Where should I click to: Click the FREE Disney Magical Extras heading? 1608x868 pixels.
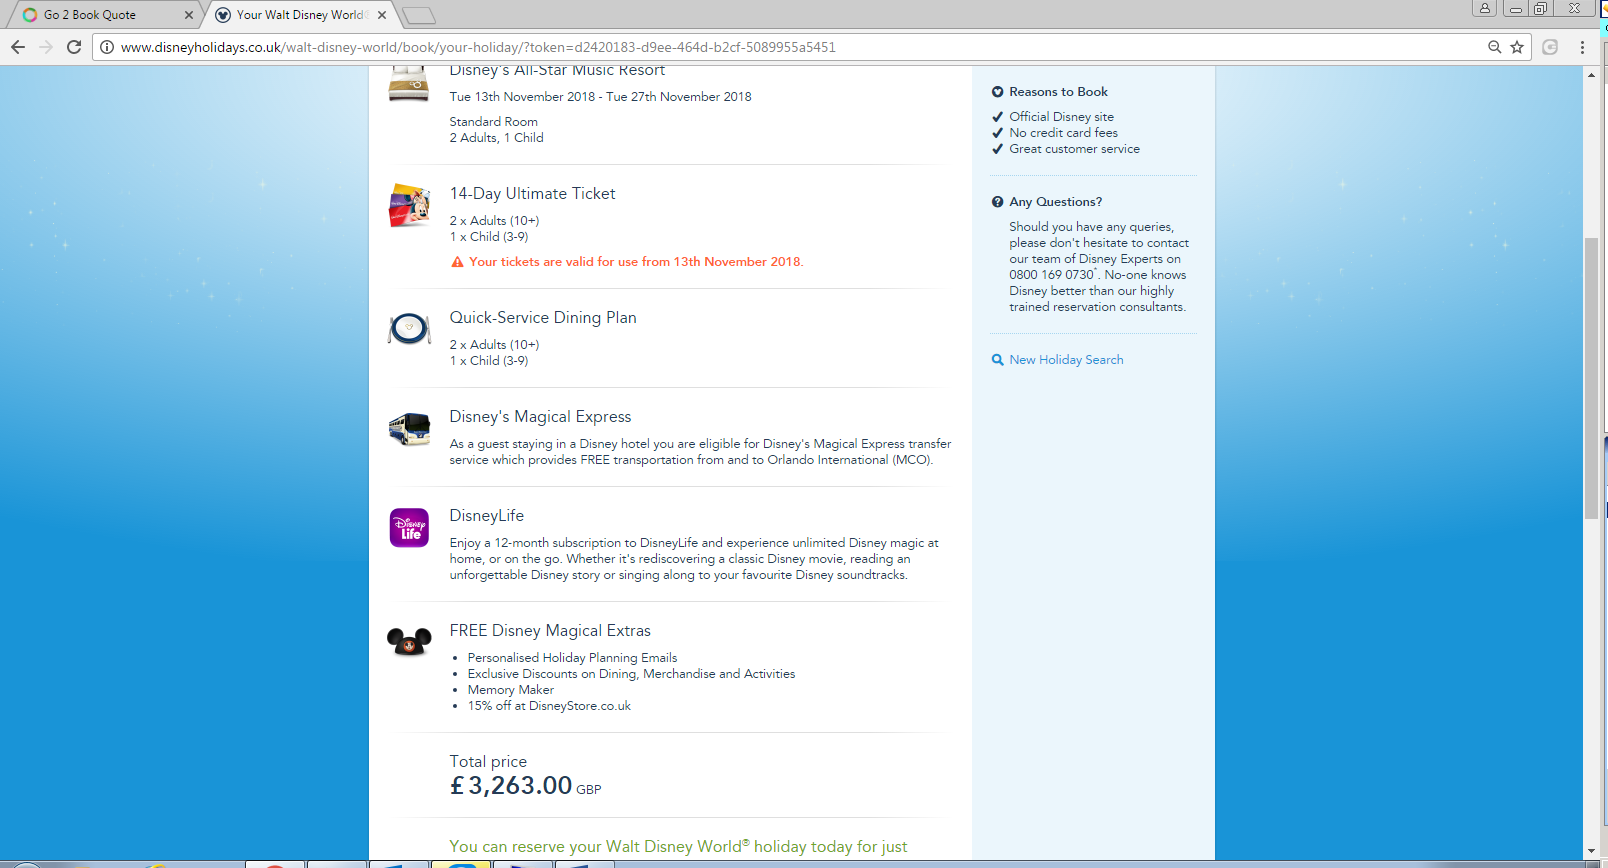(x=550, y=631)
